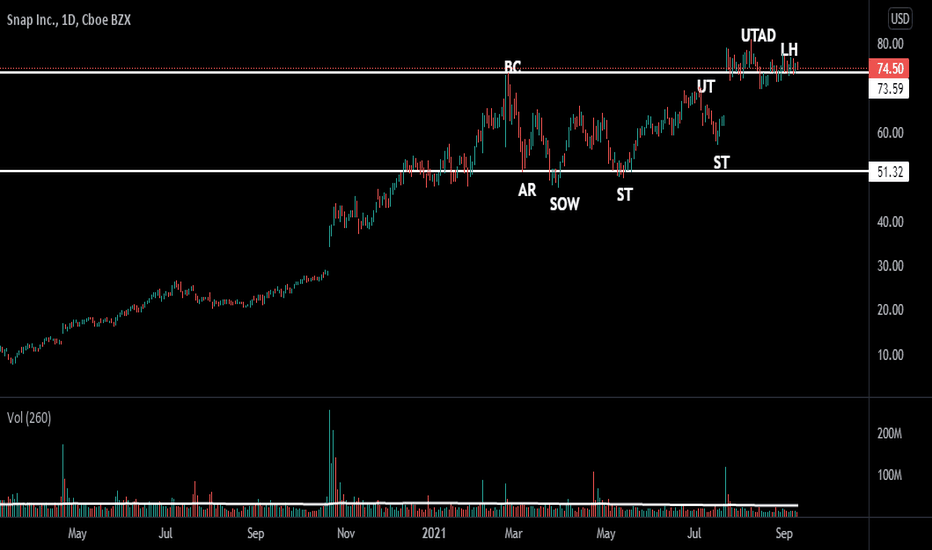Click the Mar time axis label

coord(513,533)
